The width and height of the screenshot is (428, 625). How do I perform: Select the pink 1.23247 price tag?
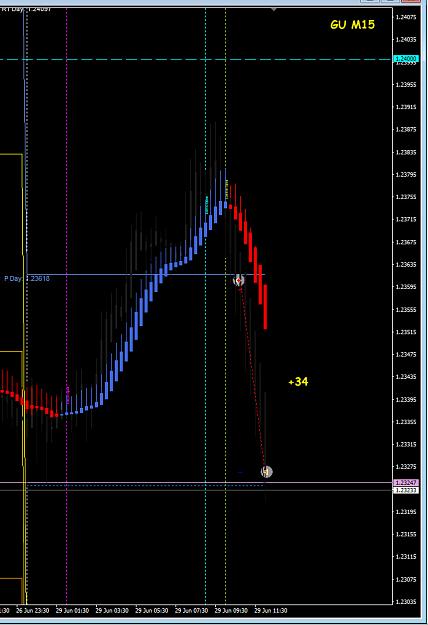pos(406,482)
